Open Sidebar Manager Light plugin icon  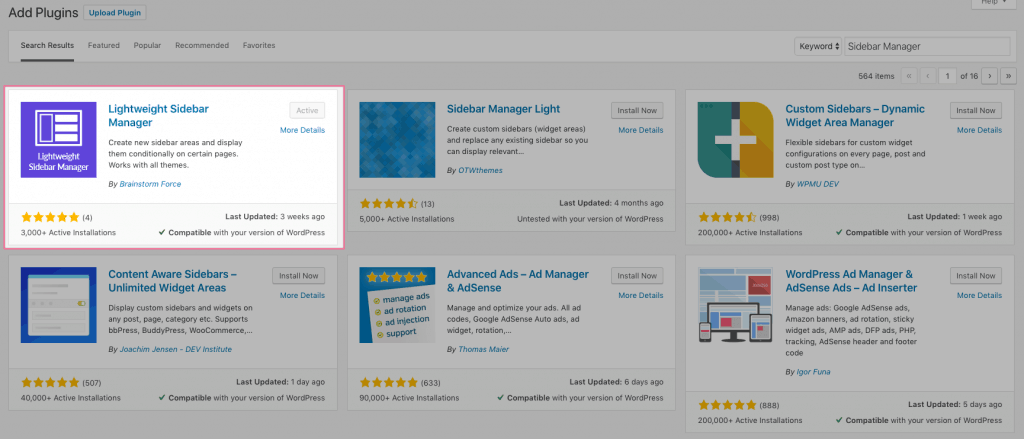tap(397, 139)
